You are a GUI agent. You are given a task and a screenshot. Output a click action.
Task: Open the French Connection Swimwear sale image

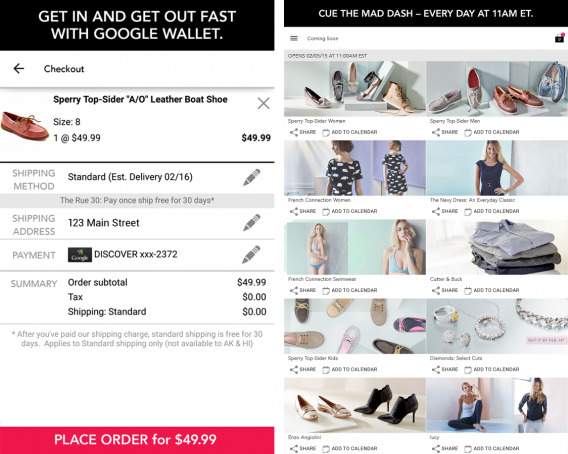(x=355, y=247)
